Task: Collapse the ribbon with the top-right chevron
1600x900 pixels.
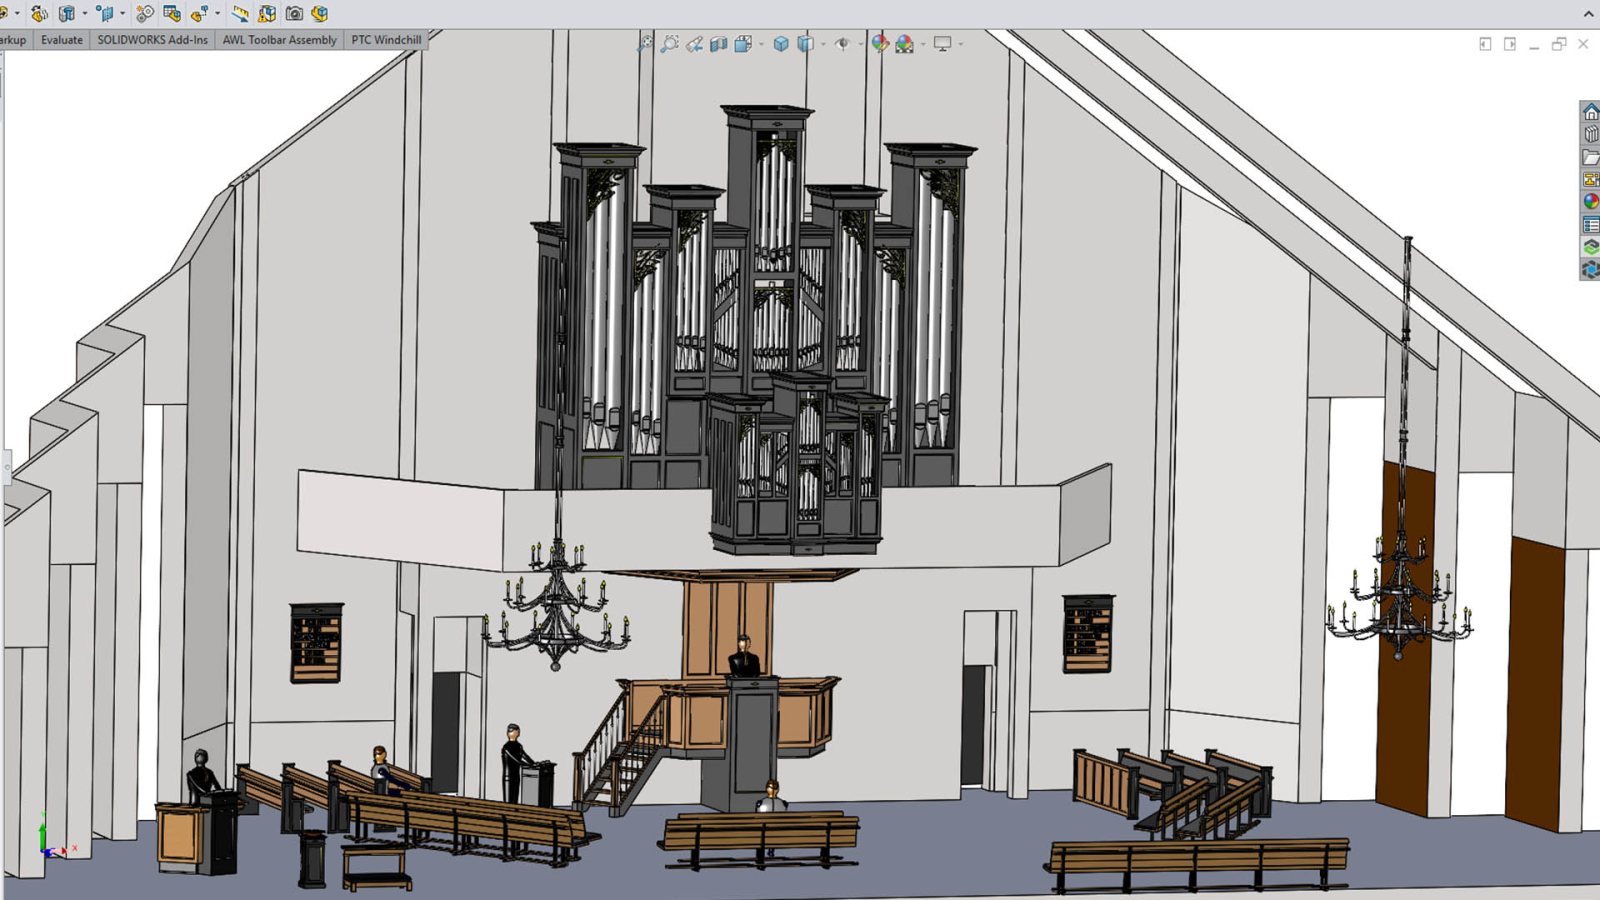Action: pos(1589,13)
